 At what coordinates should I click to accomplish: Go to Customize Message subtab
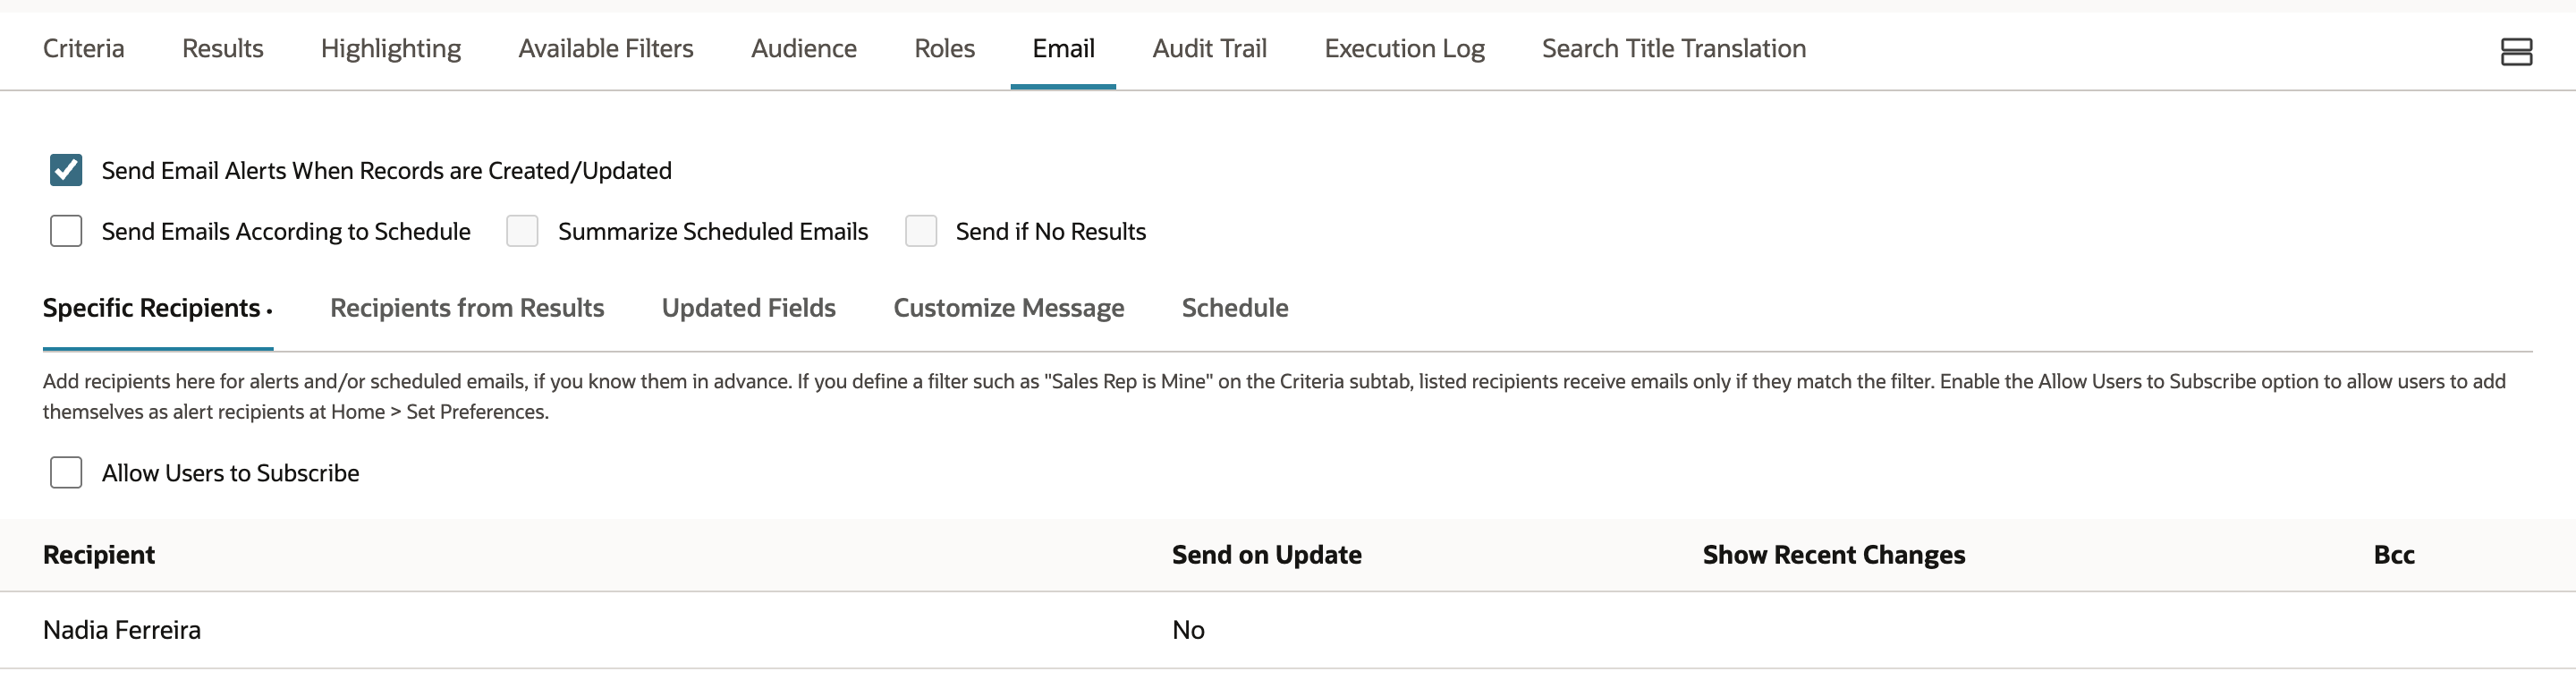point(1009,307)
